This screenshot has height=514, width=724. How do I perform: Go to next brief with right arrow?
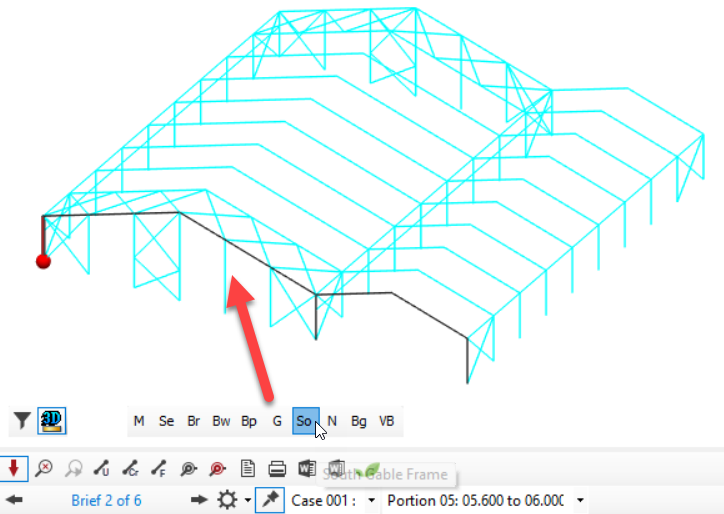pos(199,500)
